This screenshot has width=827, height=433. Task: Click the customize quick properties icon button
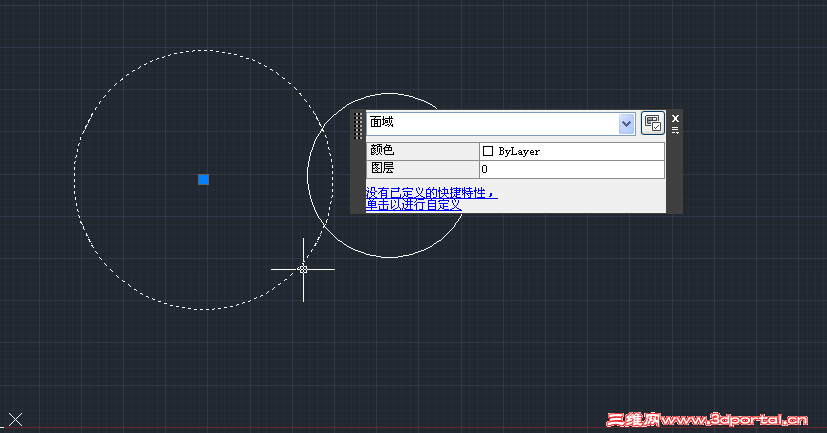pyautogui.click(x=652, y=123)
